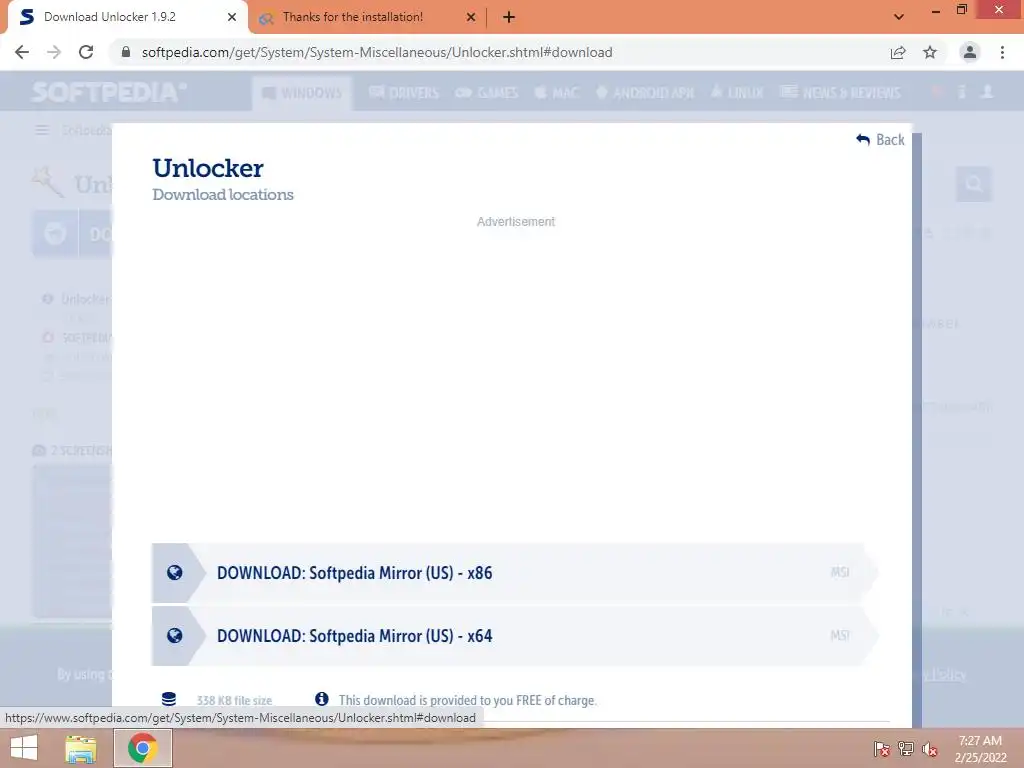Image resolution: width=1024 pixels, height=768 pixels.
Task: Click the 'Unlocker' dialog heading
Action: point(208,168)
